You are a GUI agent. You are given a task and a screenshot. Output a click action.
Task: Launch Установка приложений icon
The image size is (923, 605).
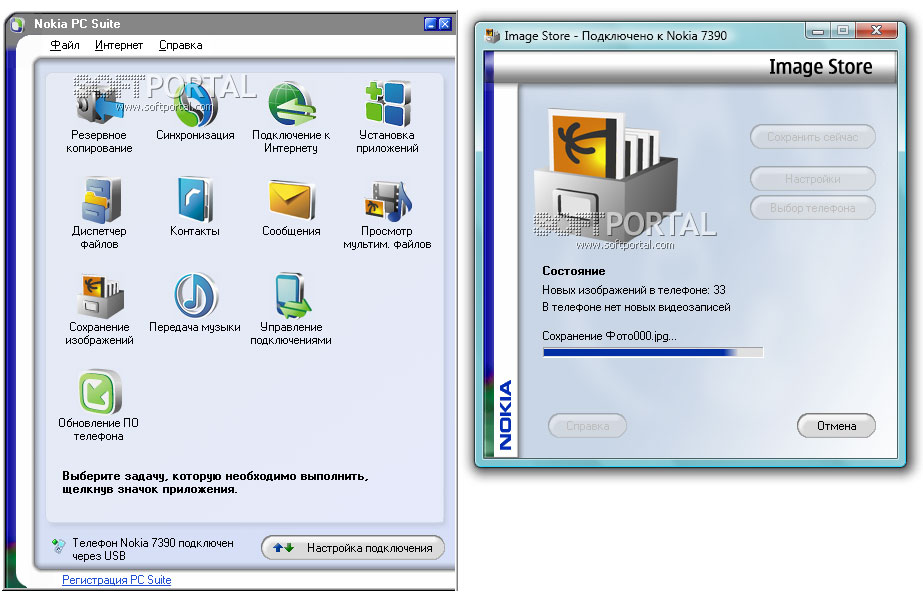[387, 105]
